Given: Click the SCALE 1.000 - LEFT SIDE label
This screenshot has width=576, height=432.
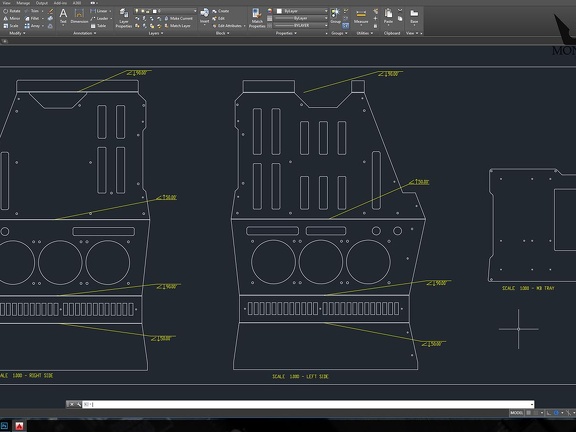Looking at the screenshot, I should click(x=300, y=377).
